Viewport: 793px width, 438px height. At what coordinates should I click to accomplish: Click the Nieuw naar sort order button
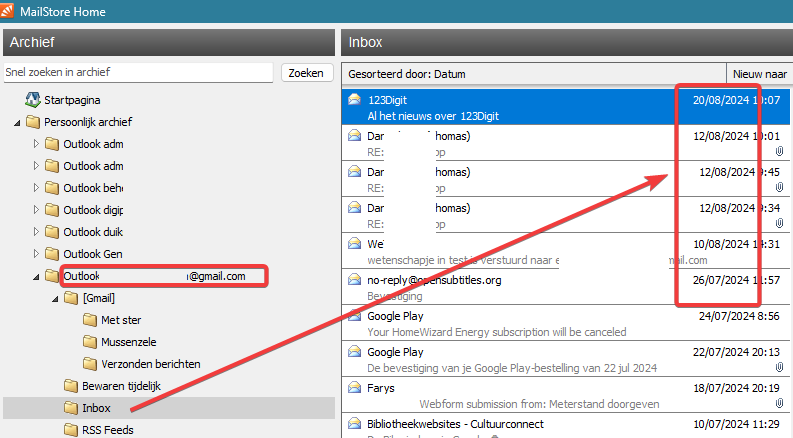tap(759, 74)
